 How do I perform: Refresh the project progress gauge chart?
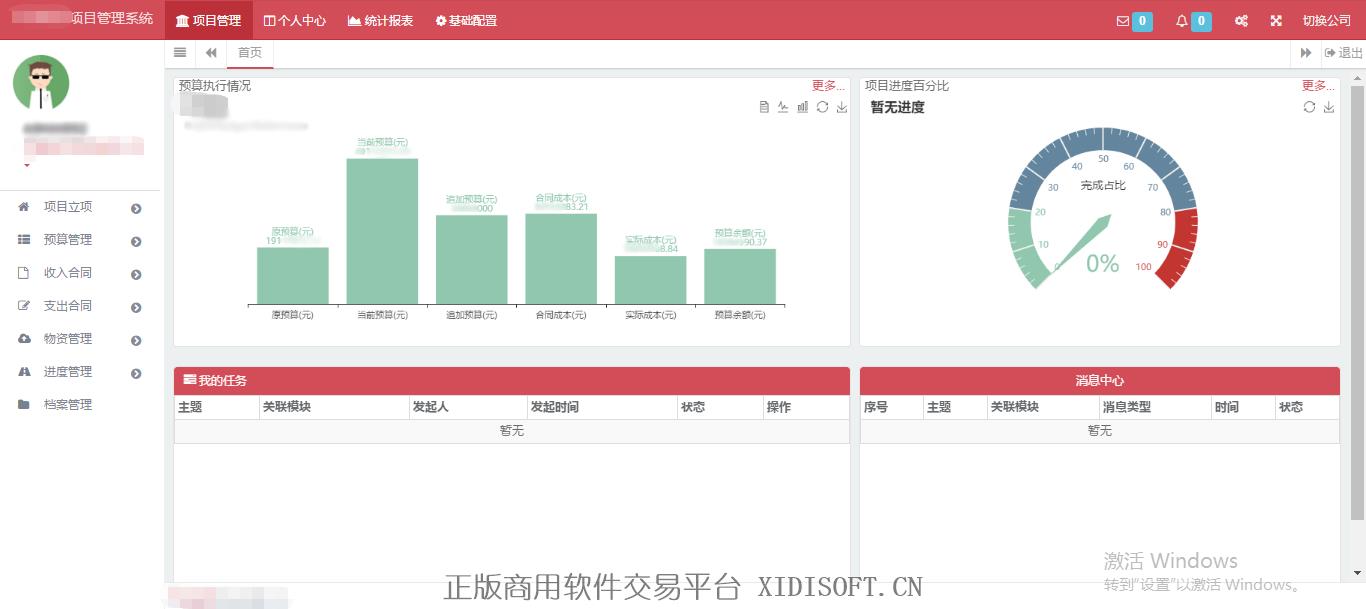coord(1309,107)
